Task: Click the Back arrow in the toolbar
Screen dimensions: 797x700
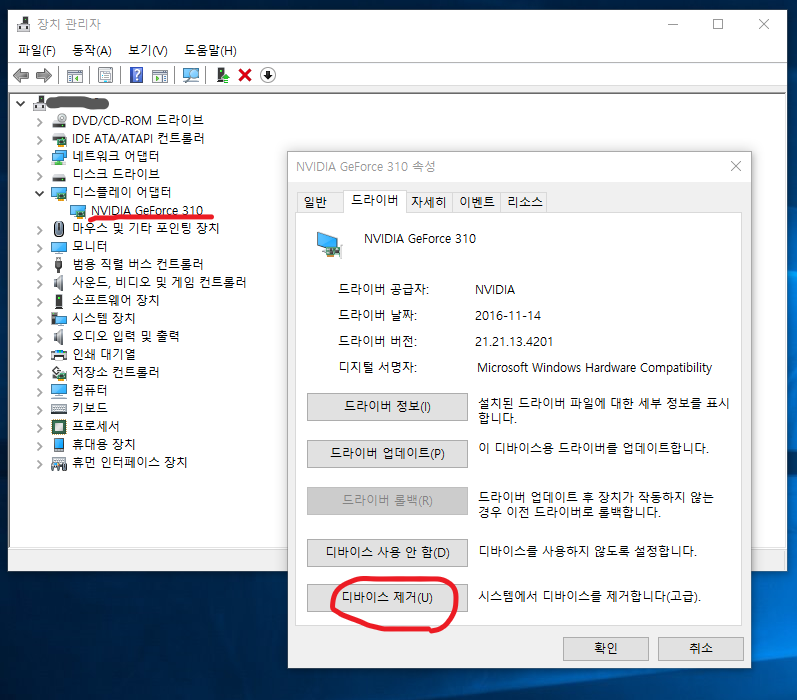Action: pos(21,75)
